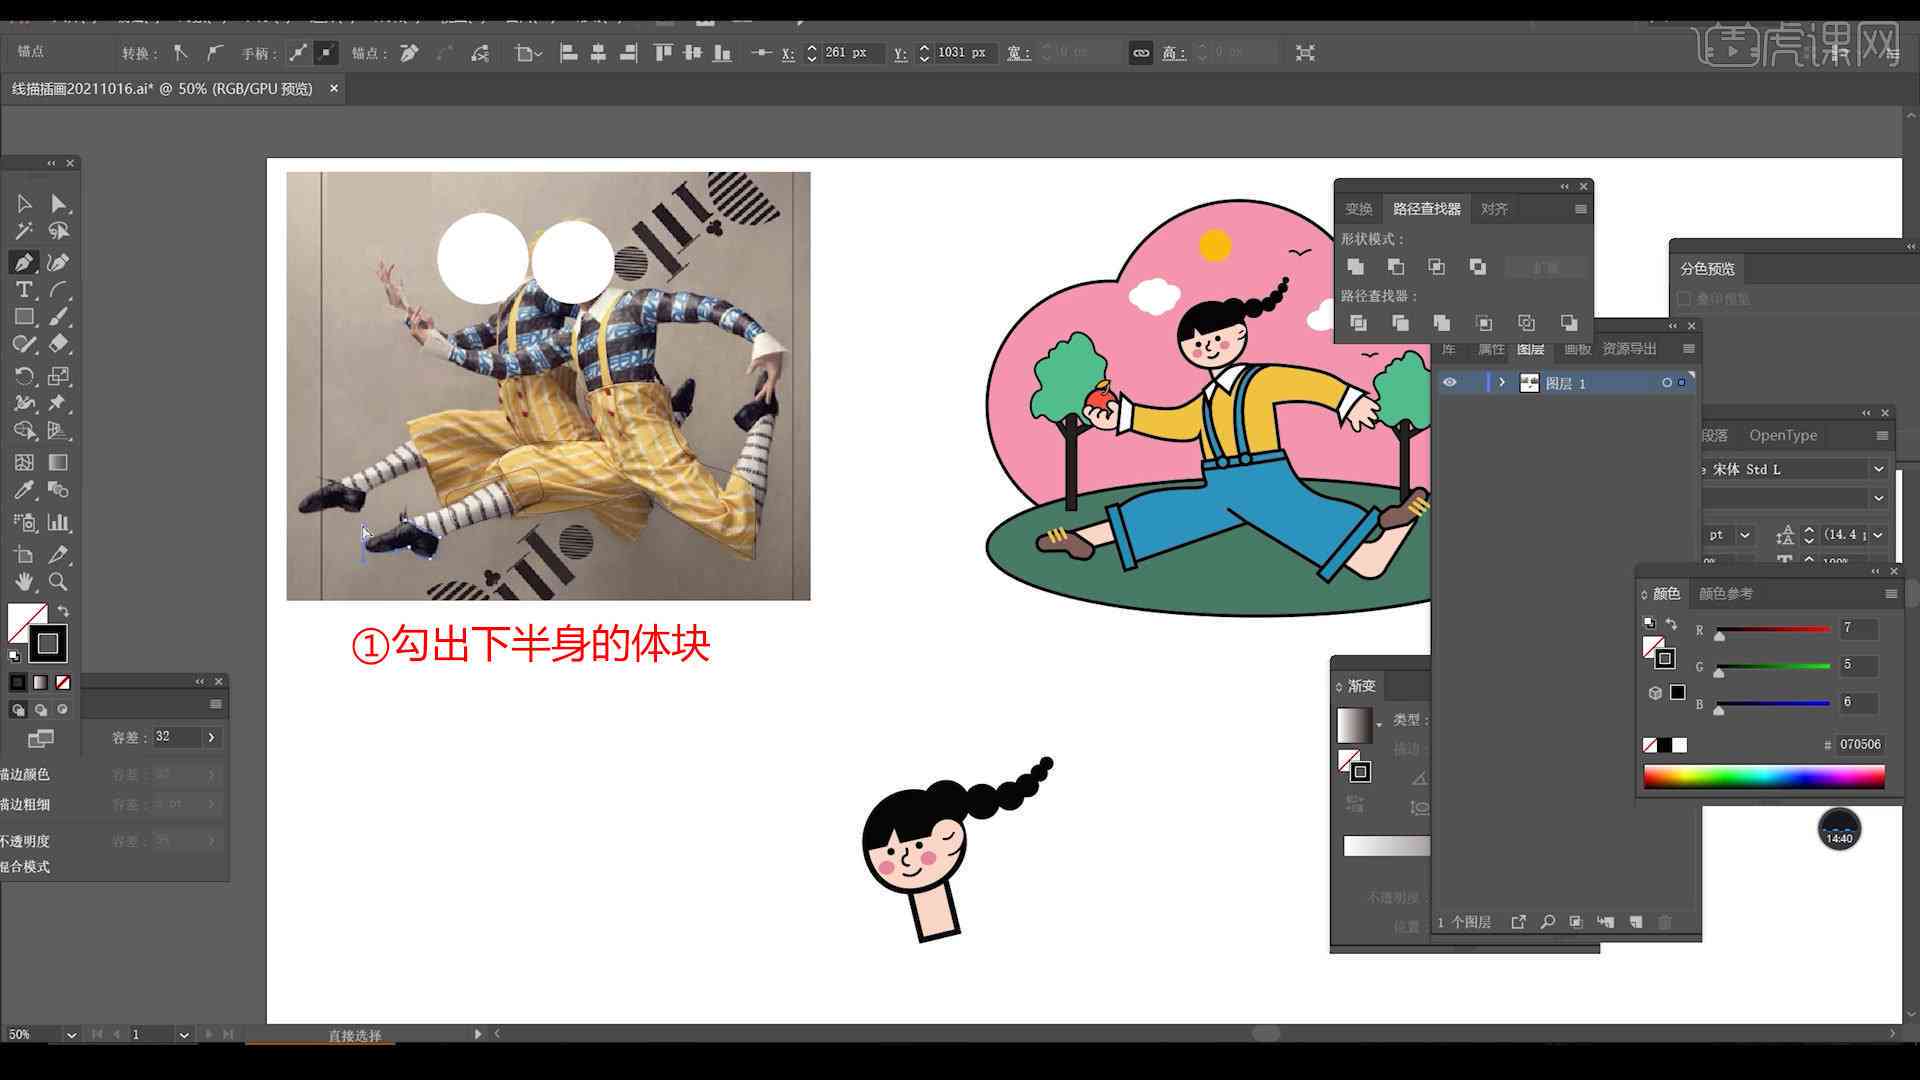The height and width of the screenshot is (1080, 1920).
Task: Select the Type tool
Action: tap(24, 290)
